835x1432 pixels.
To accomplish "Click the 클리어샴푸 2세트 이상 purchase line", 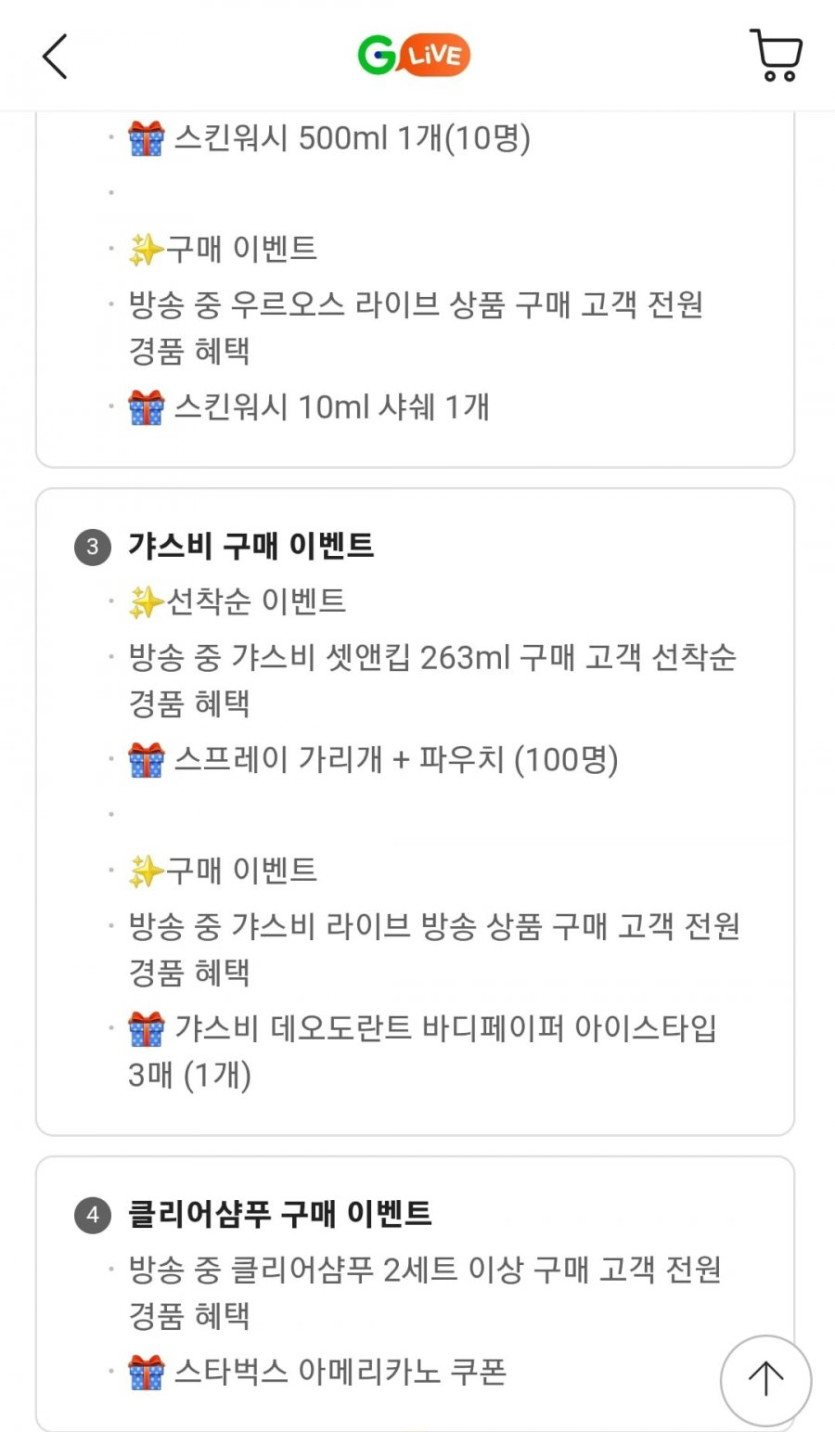I will point(425,1270).
